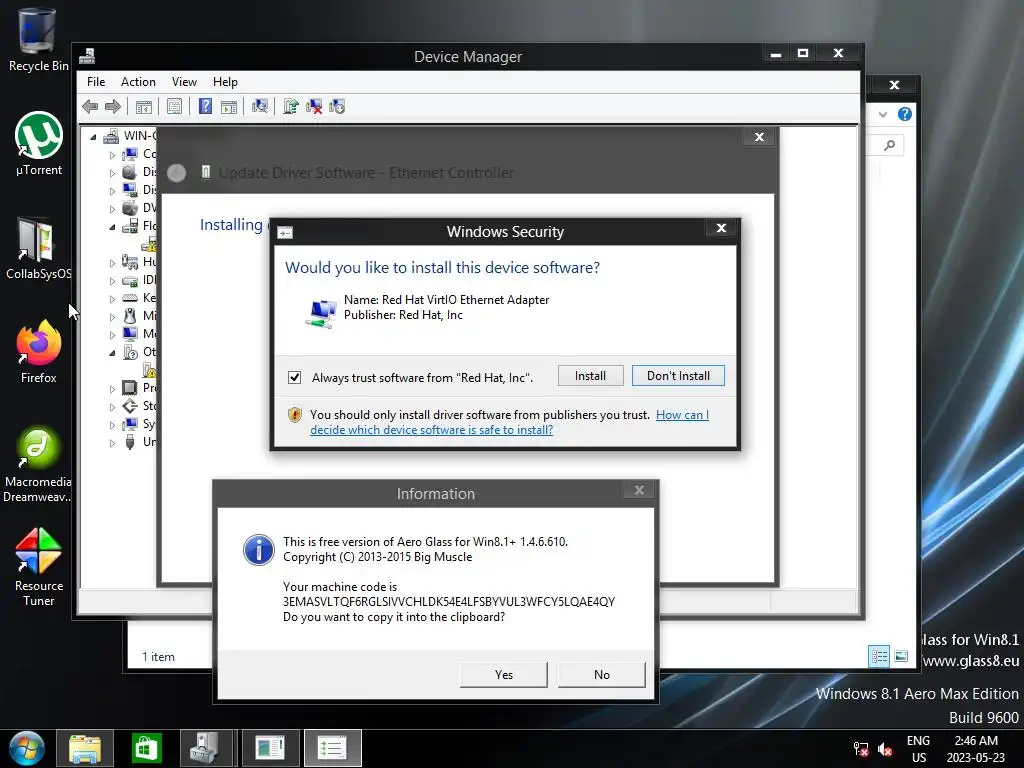This screenshot has width=1024, height=768.
Task: Expand the ribbon chevron in the background Explorer window
Action: pyautogui.click(x=883, y=114)
